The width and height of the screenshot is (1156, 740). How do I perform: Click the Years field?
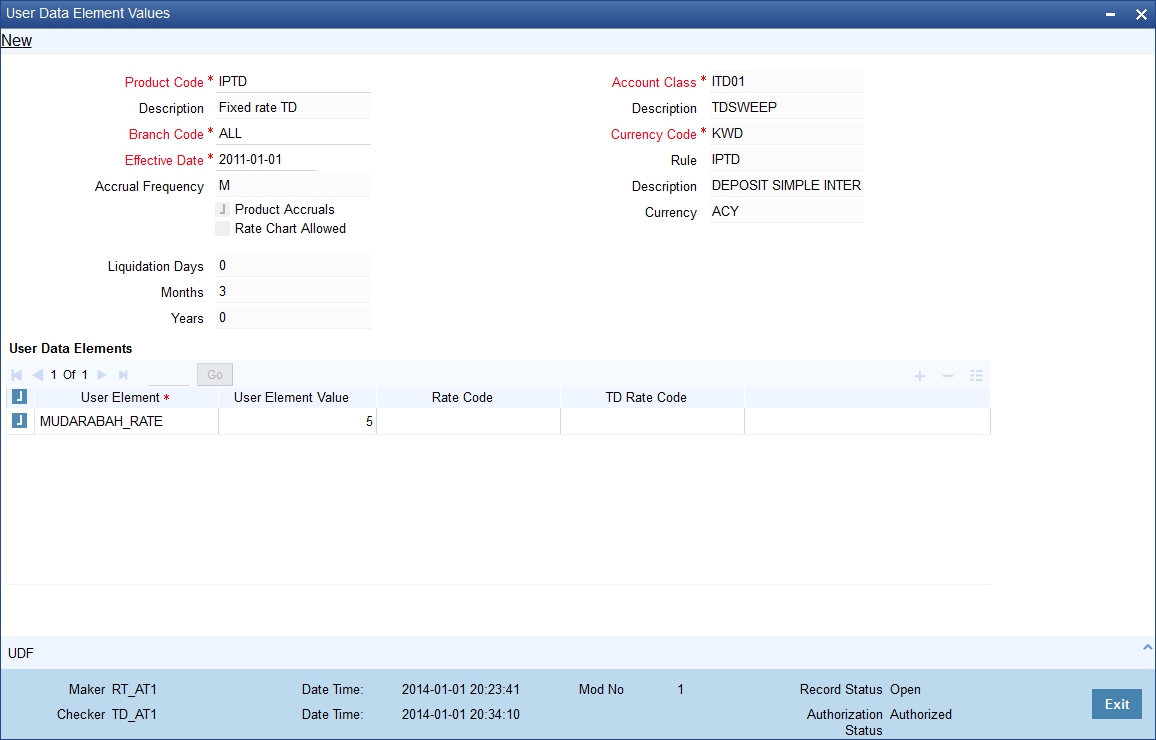293,318
